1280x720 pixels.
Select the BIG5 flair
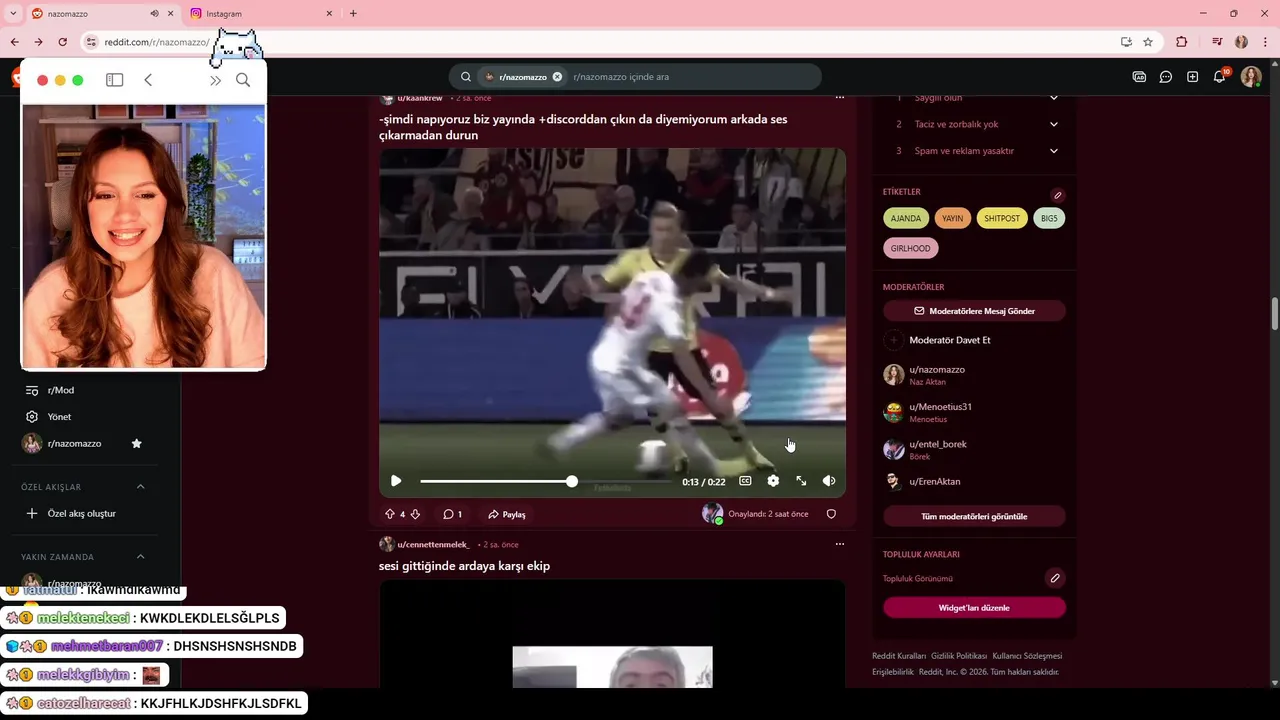click(x=1049, y=218)
